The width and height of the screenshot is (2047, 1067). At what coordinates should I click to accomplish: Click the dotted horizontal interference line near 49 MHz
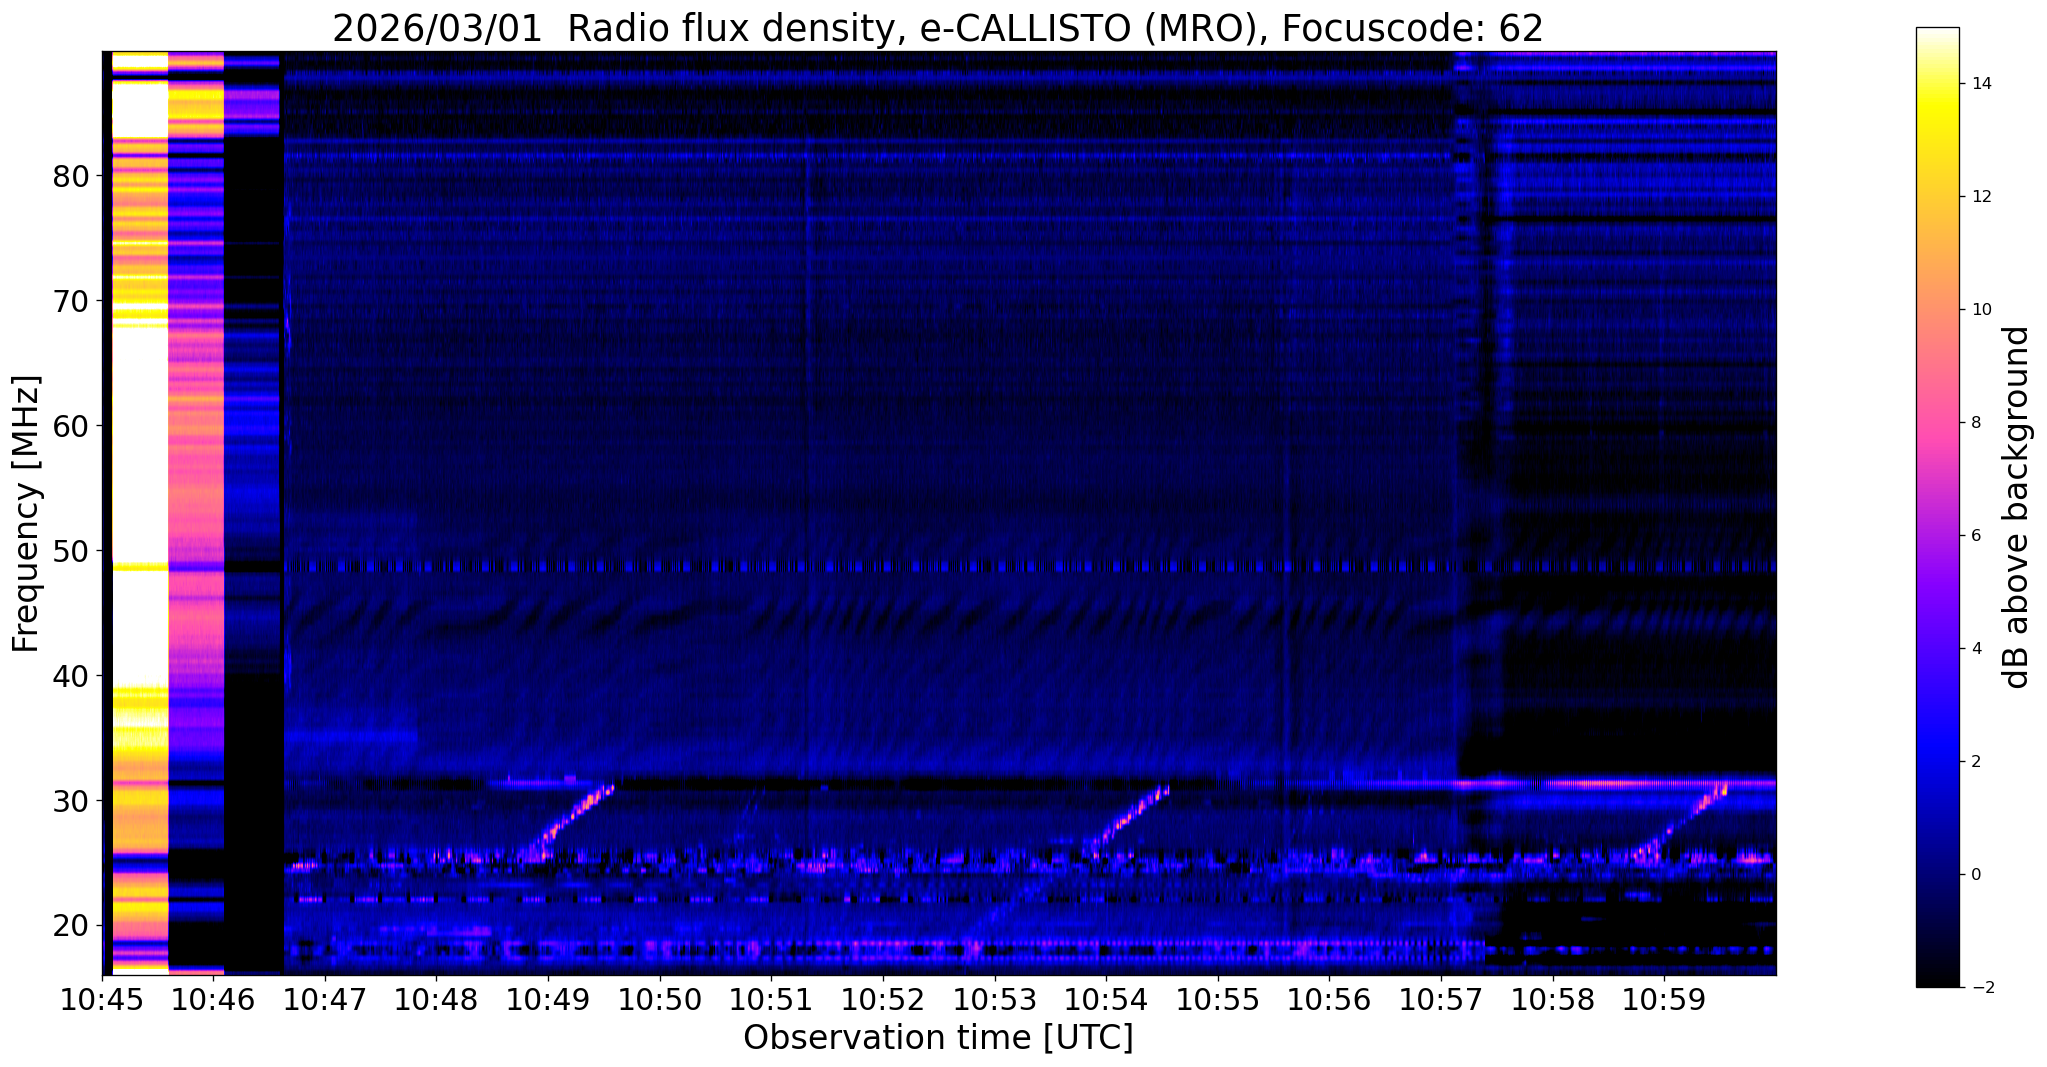pyautogui.click(x=1030, y=567)
